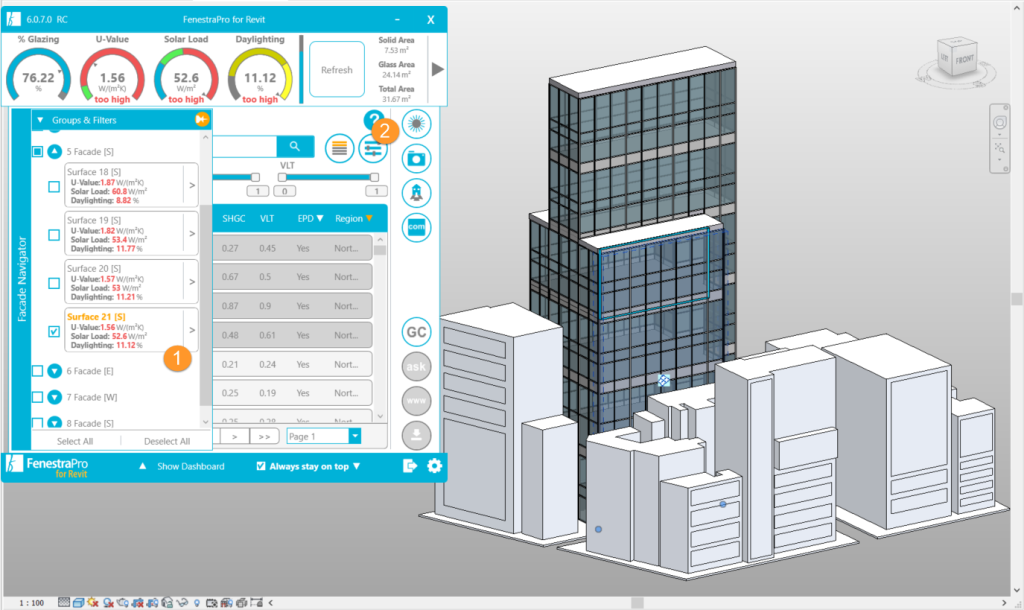Click the download round icon

tap(416, 435)
